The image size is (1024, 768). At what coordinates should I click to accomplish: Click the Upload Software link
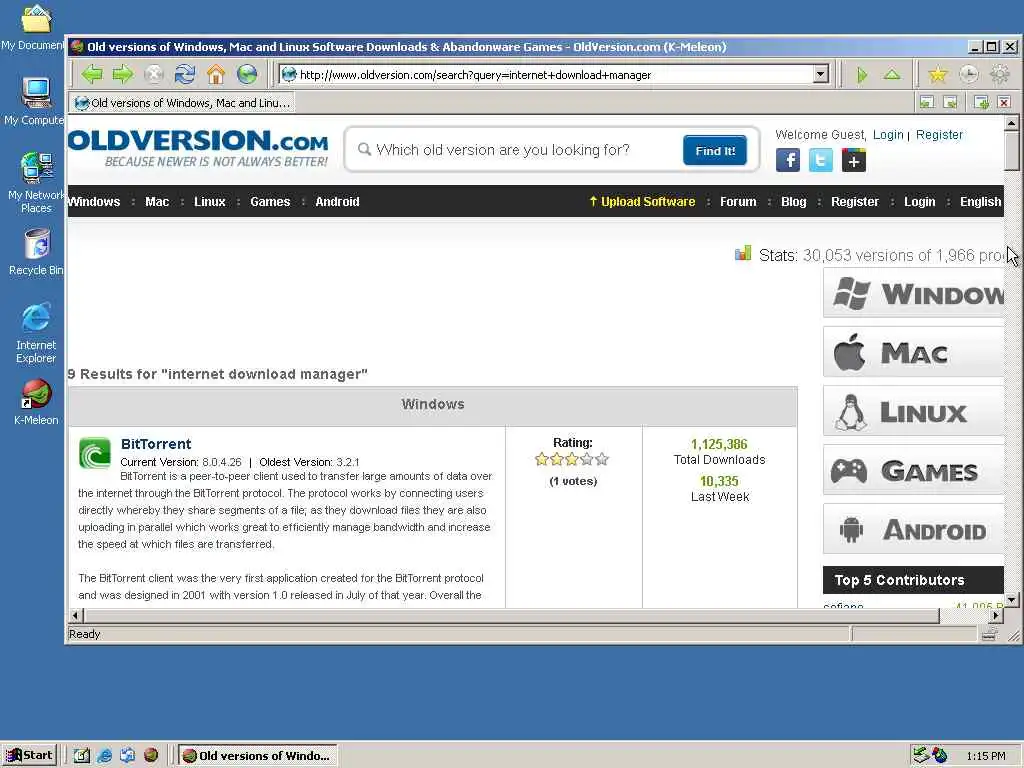click(x=642, y=202)
